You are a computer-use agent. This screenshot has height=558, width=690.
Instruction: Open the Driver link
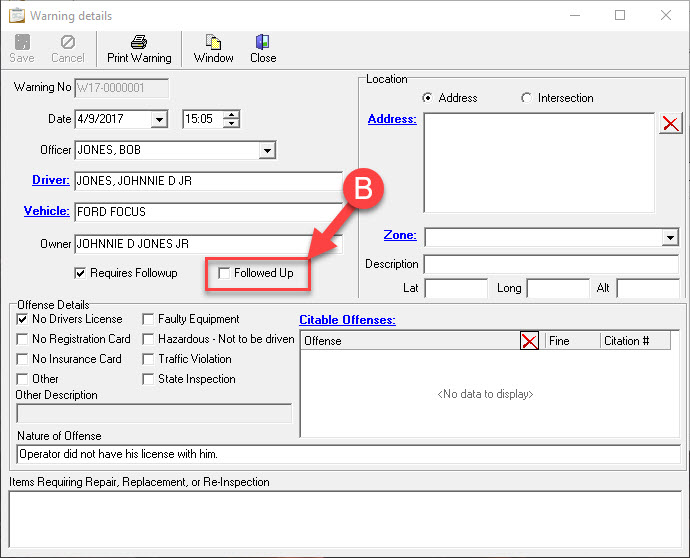[50, 180]
